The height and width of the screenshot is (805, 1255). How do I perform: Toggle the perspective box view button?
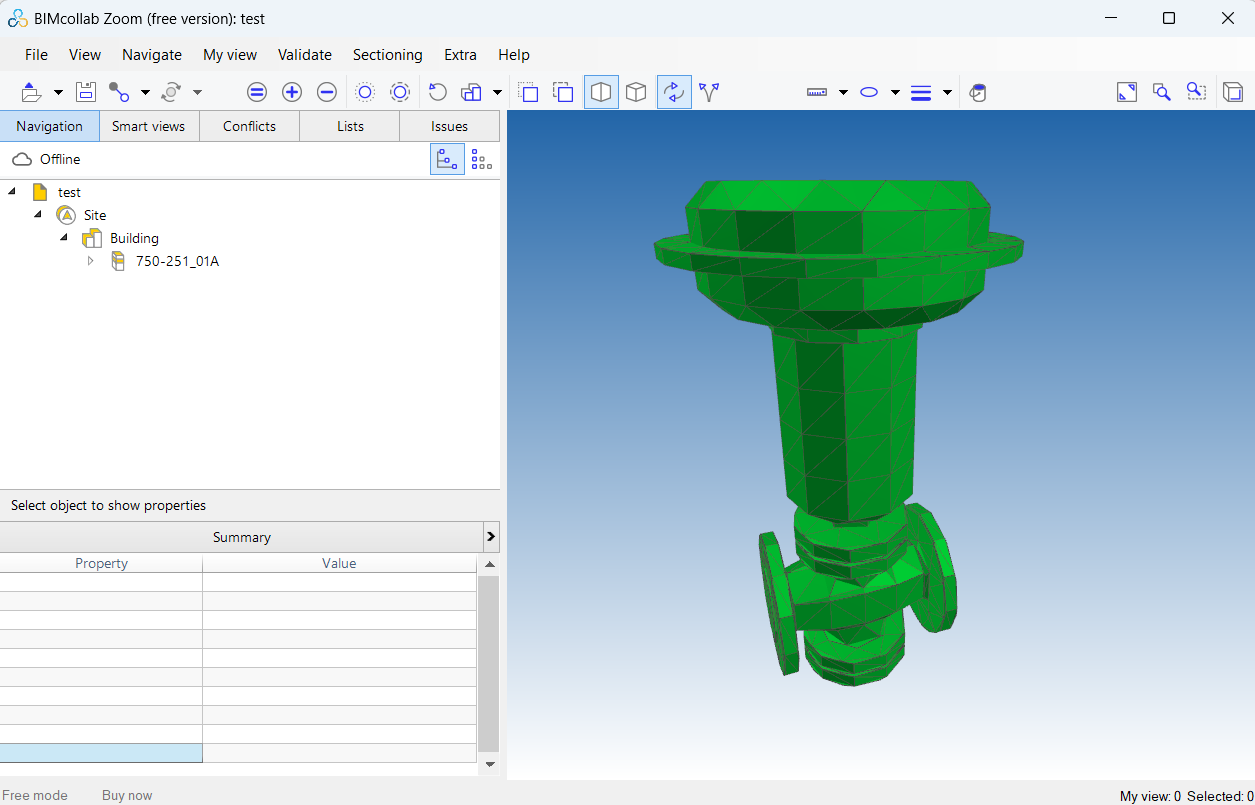tap(601, 92)
